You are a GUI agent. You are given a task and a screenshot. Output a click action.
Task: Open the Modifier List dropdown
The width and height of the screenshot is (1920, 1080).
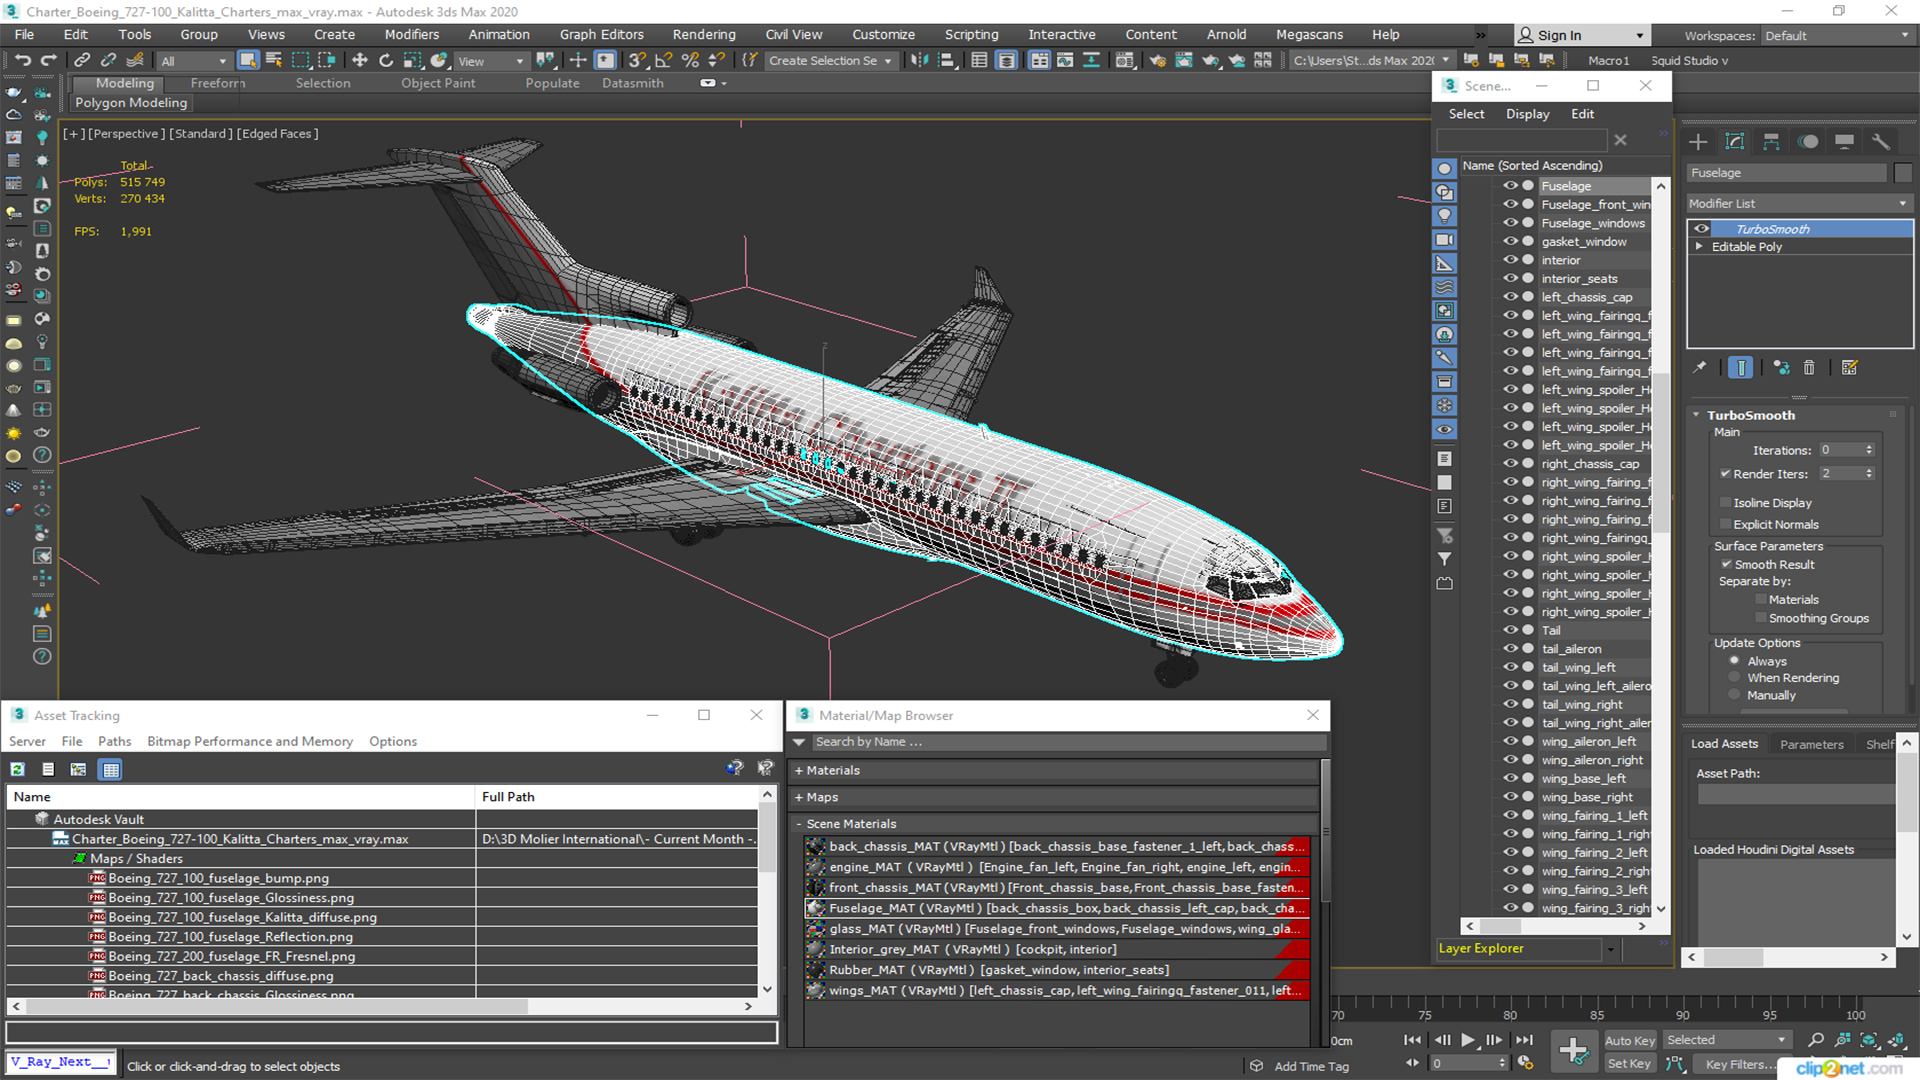pos(1798,203)
